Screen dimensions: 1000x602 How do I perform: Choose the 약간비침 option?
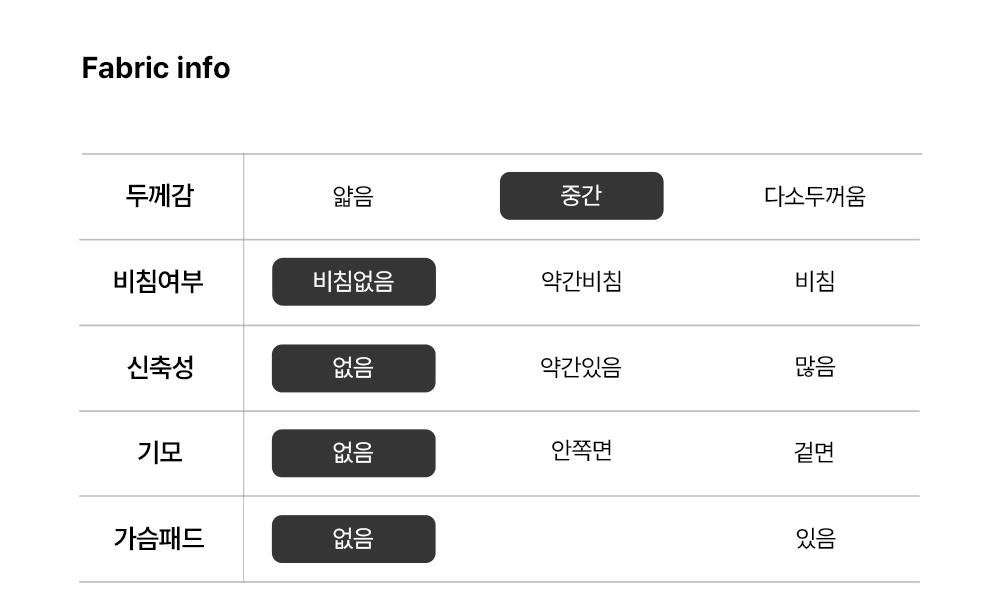[x=581, y=282]
